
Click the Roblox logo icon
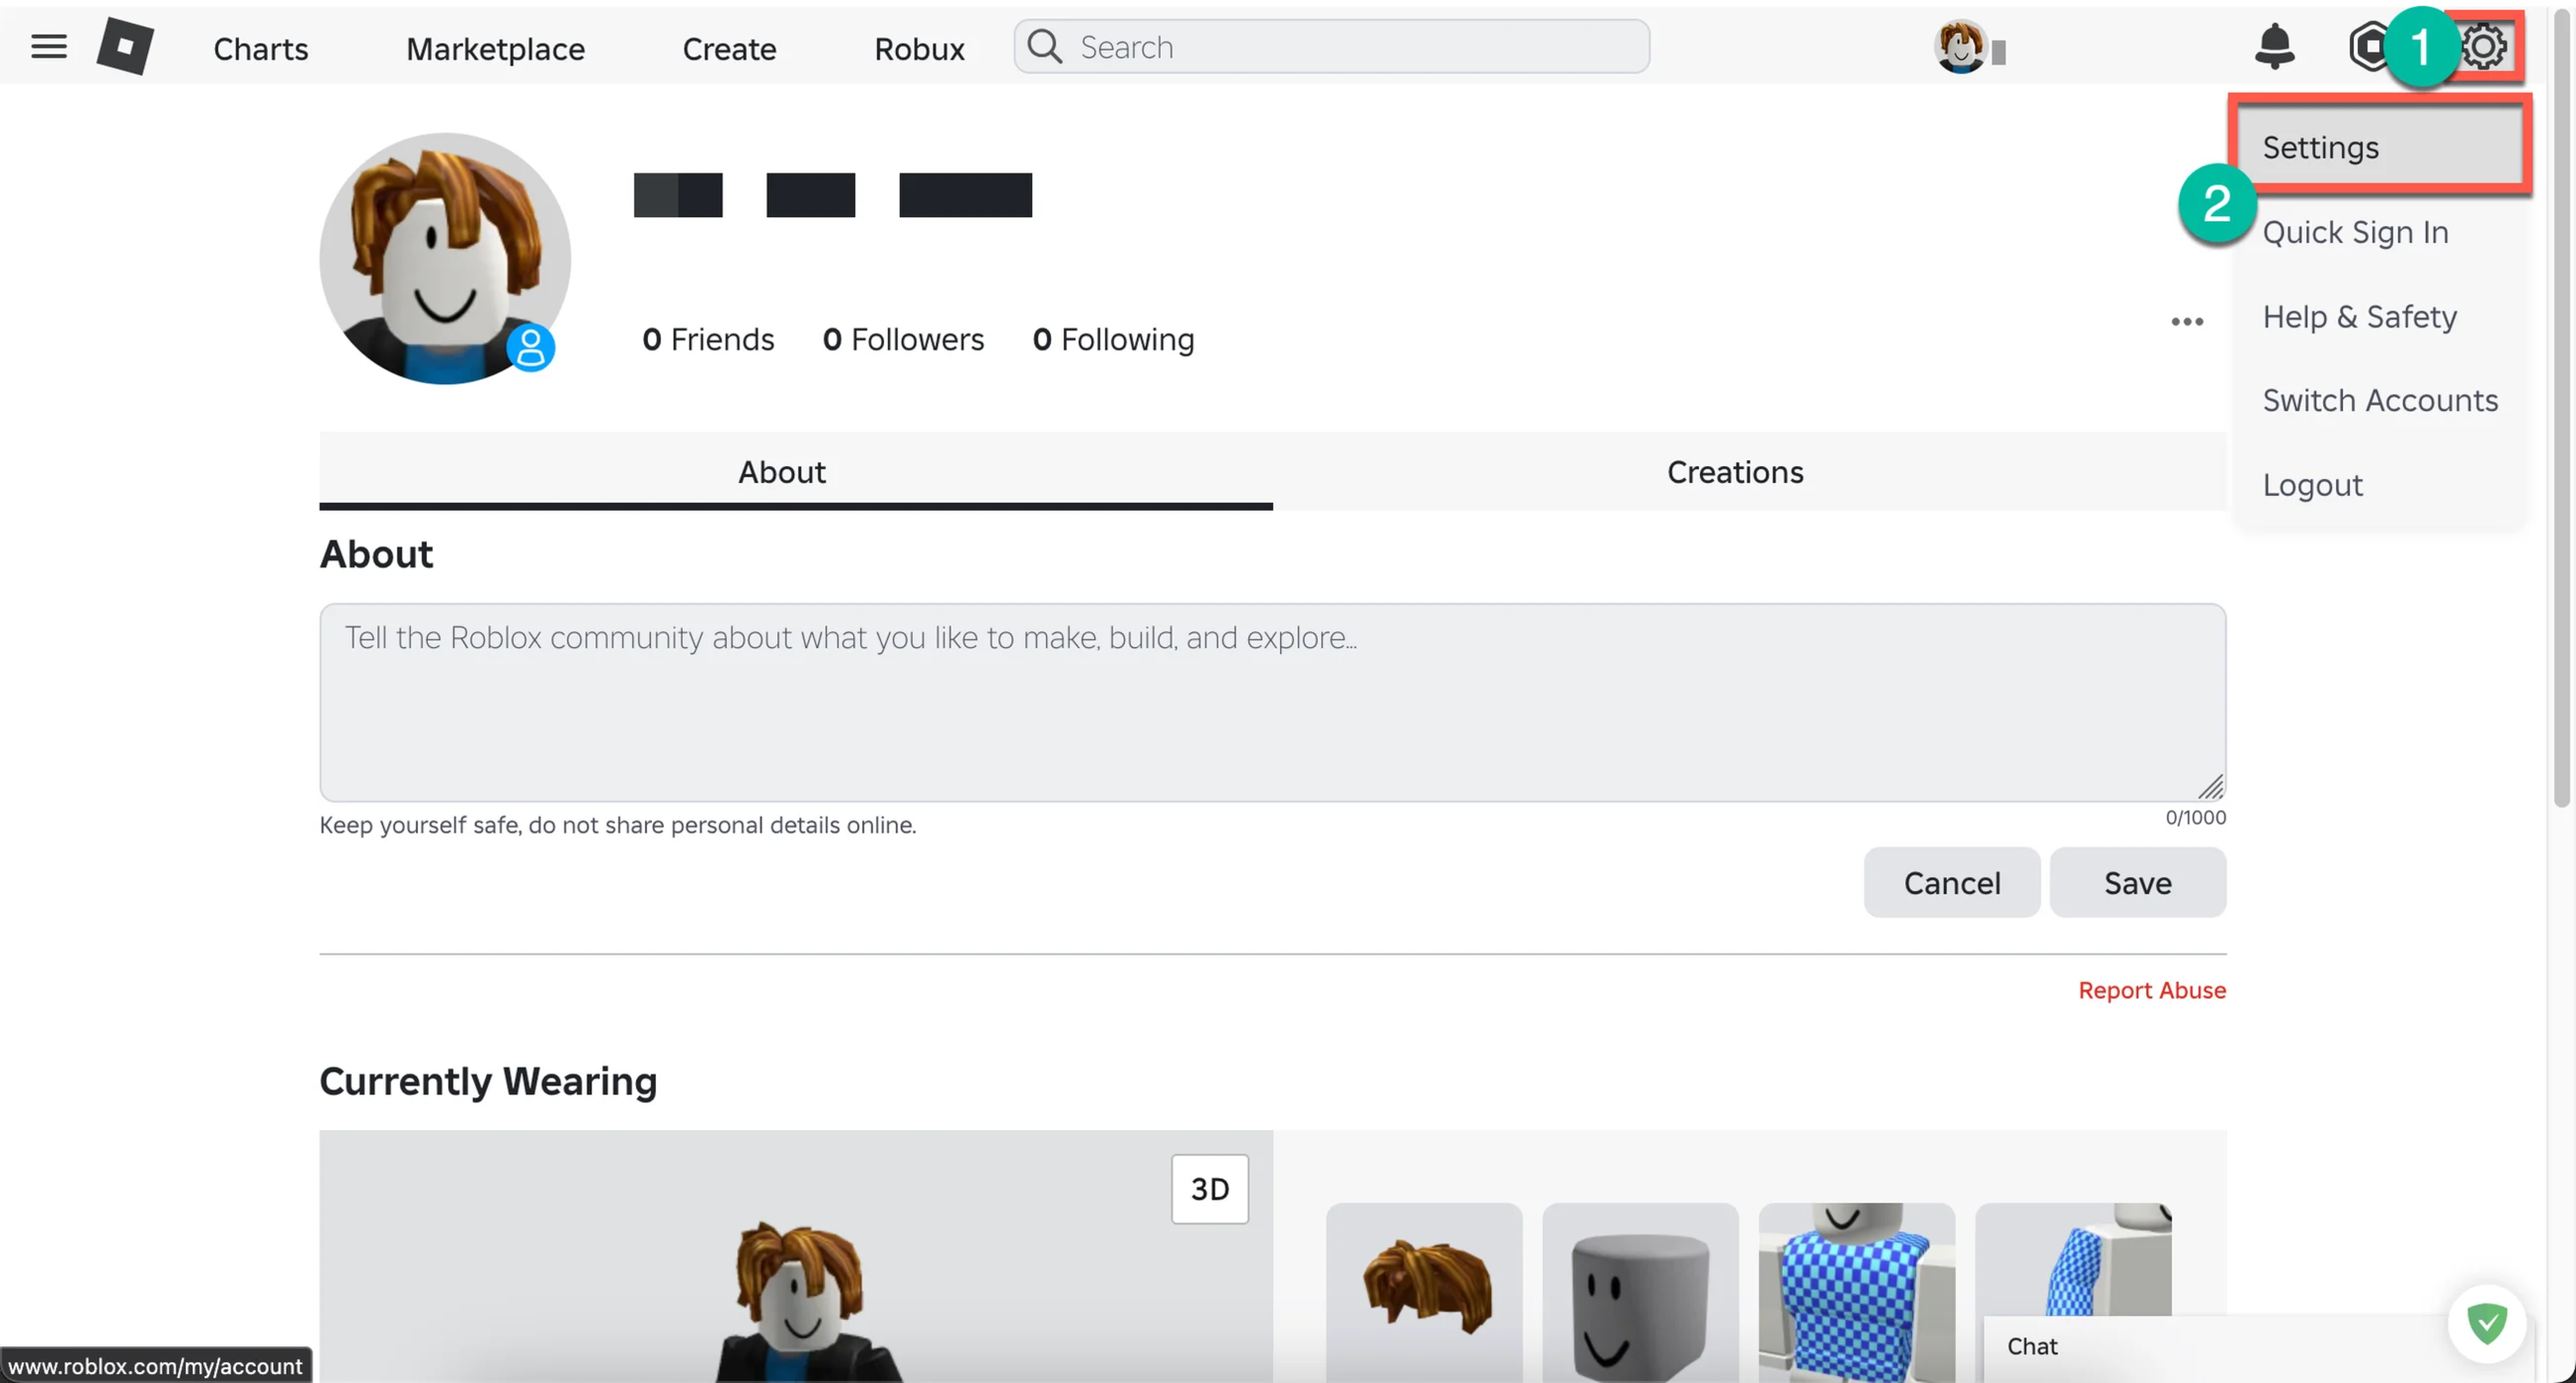[x=125, y=46]
